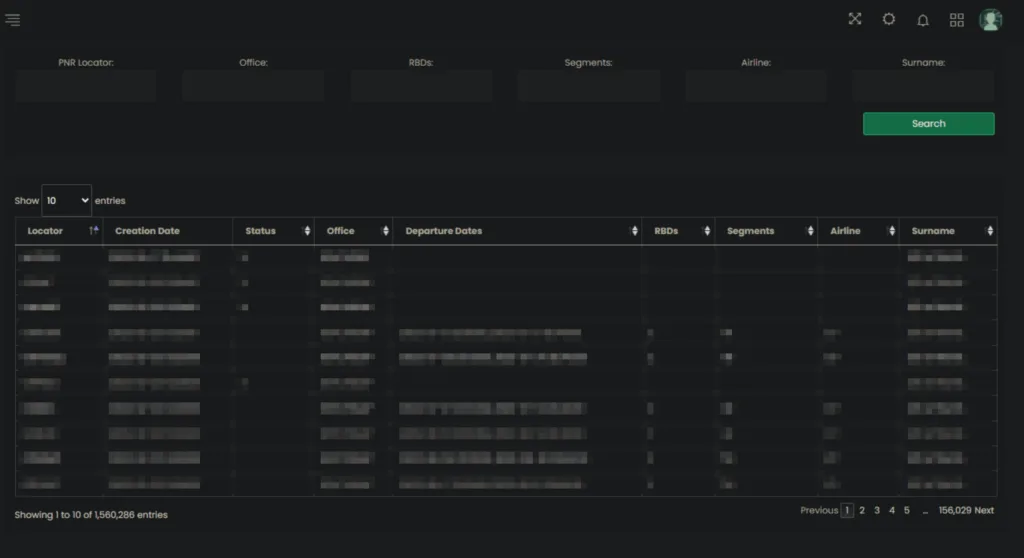Open the hamburger sidebar menu
1024x558 pixels.
click(x=12, y=20)
